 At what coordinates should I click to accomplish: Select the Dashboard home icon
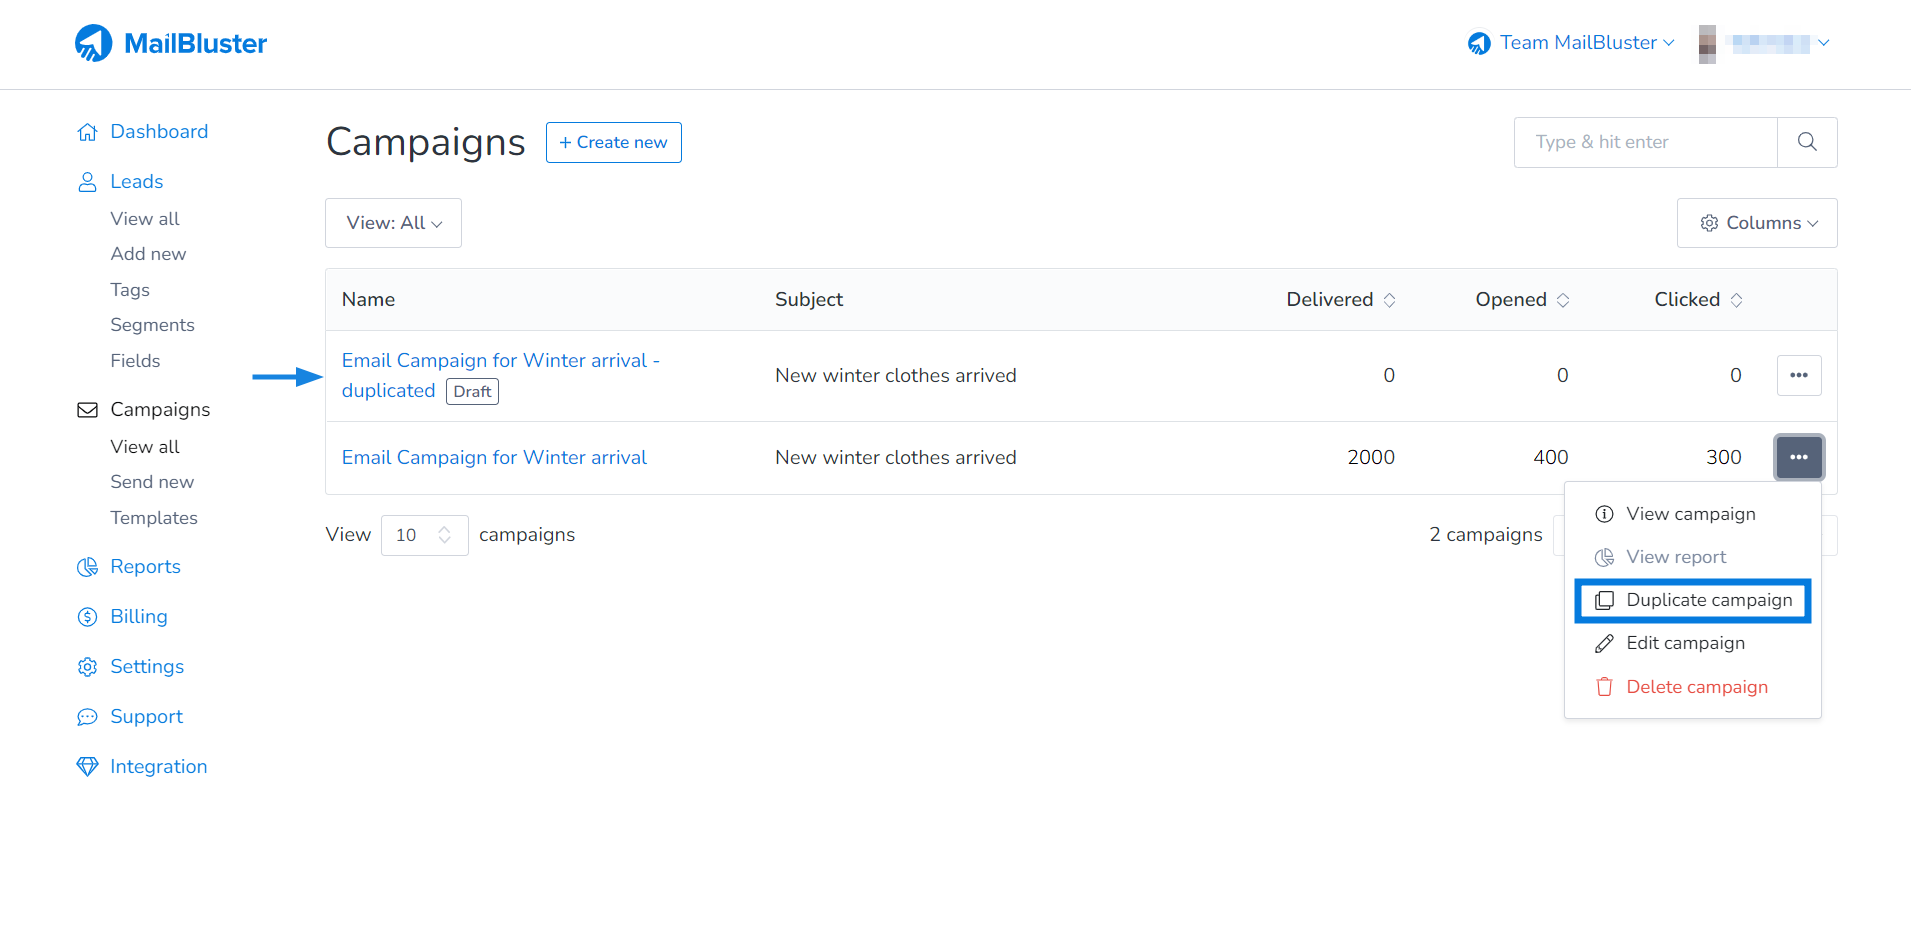(88, 131)
